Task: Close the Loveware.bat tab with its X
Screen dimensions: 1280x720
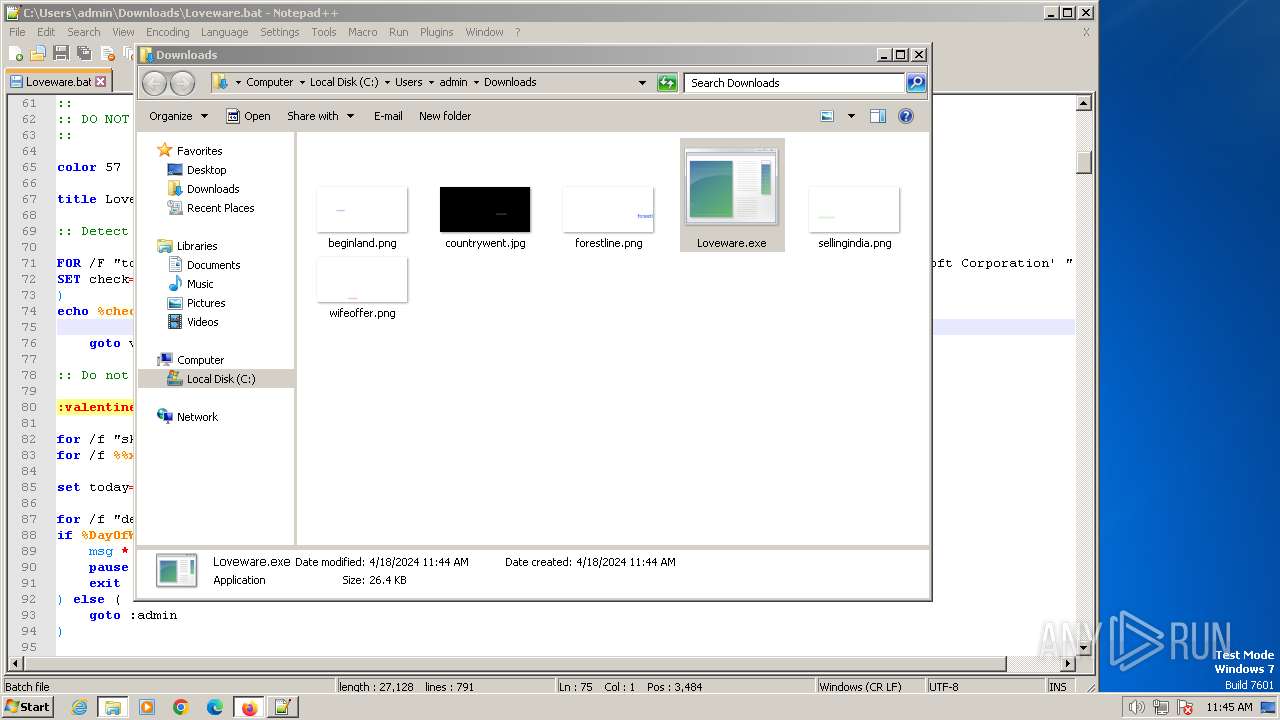Action: click(x=100, y=82)
